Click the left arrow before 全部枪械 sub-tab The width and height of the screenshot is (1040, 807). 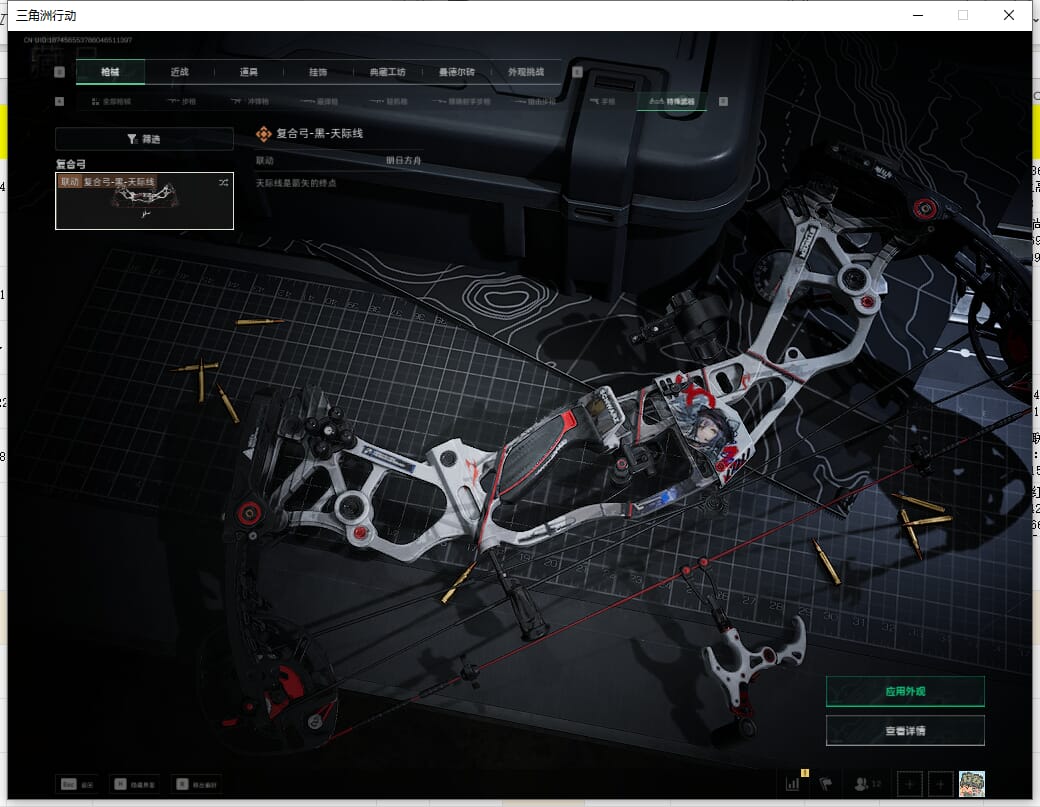pos(60,101)
